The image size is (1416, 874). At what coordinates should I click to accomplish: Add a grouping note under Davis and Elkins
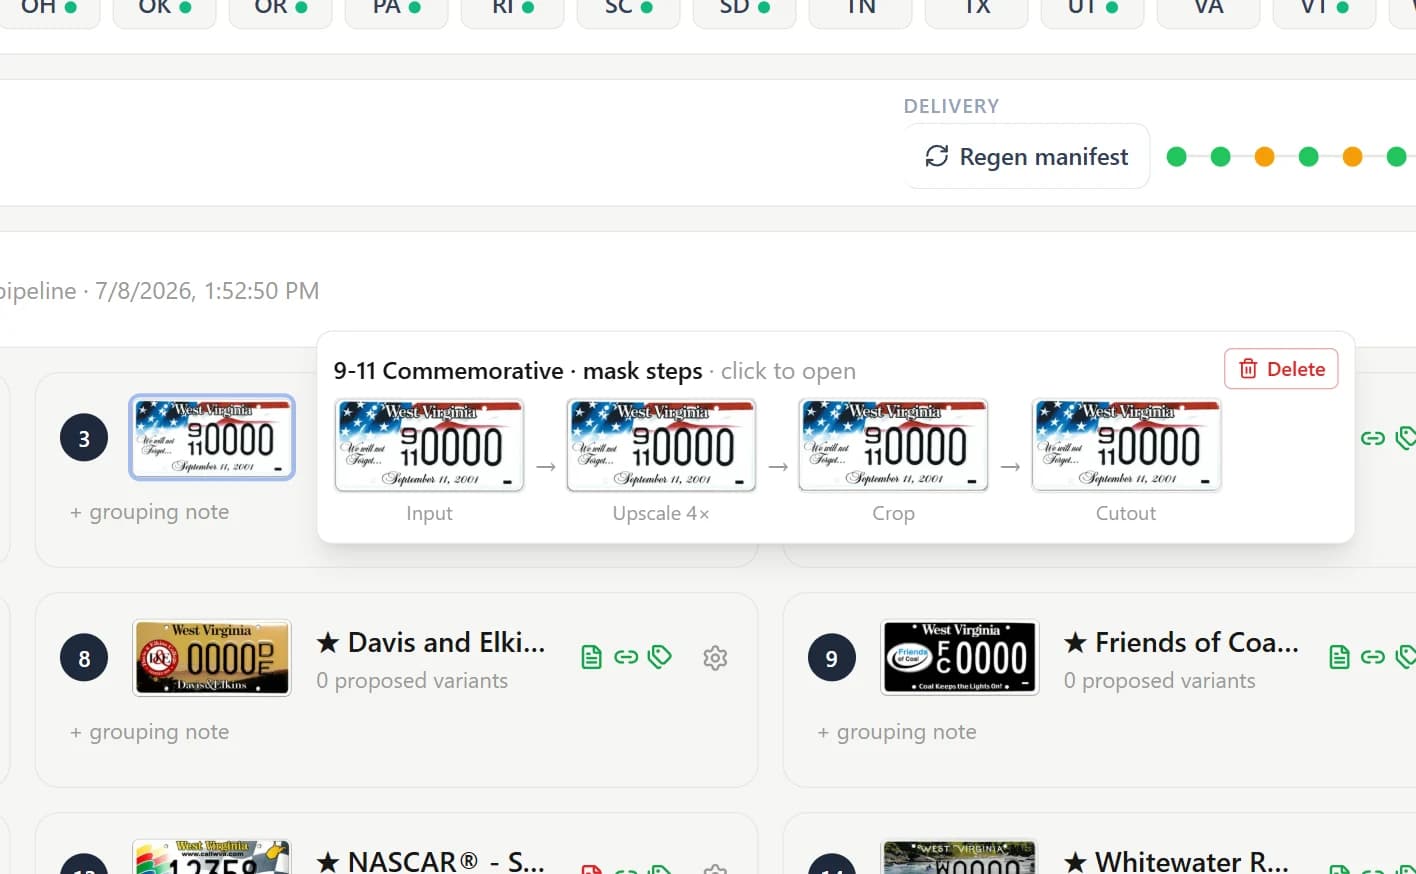pos(149,732)
